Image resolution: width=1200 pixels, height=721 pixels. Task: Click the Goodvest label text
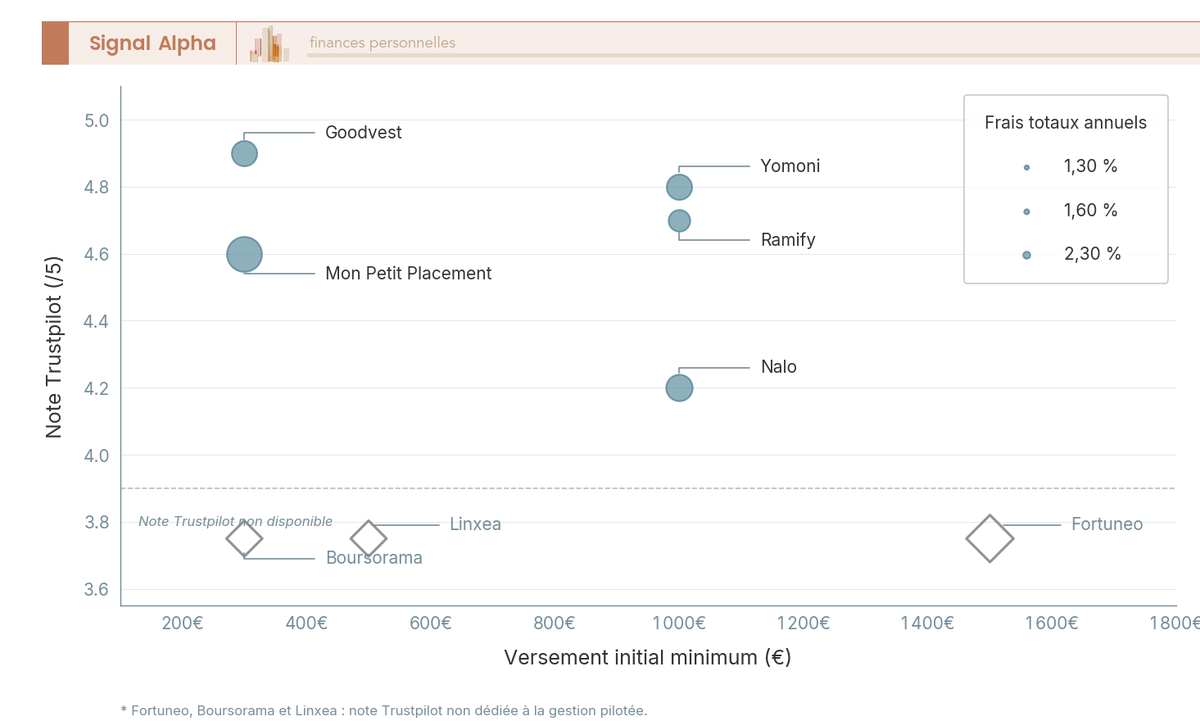click(x=363, y=132)
